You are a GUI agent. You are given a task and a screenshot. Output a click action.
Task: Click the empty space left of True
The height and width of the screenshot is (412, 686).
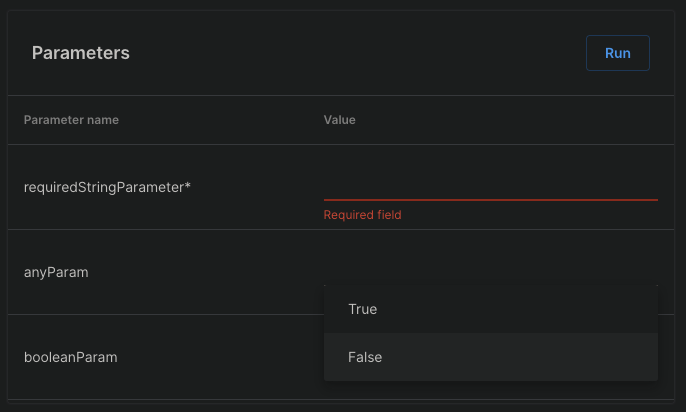coord(335,309)
